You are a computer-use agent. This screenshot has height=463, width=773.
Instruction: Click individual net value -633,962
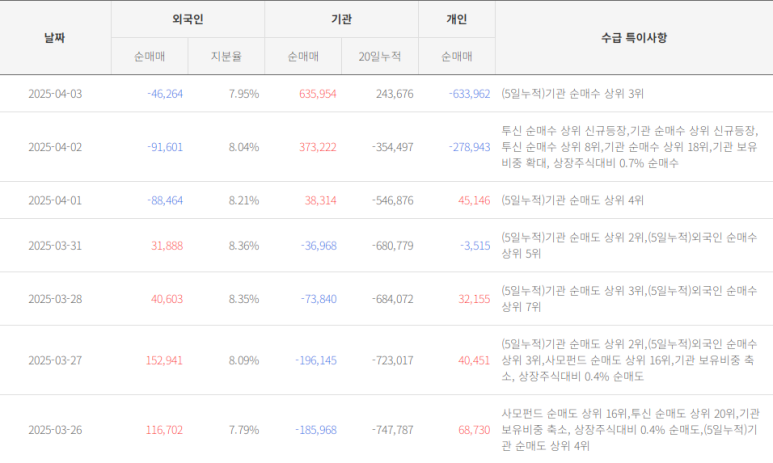click(469, 94)
